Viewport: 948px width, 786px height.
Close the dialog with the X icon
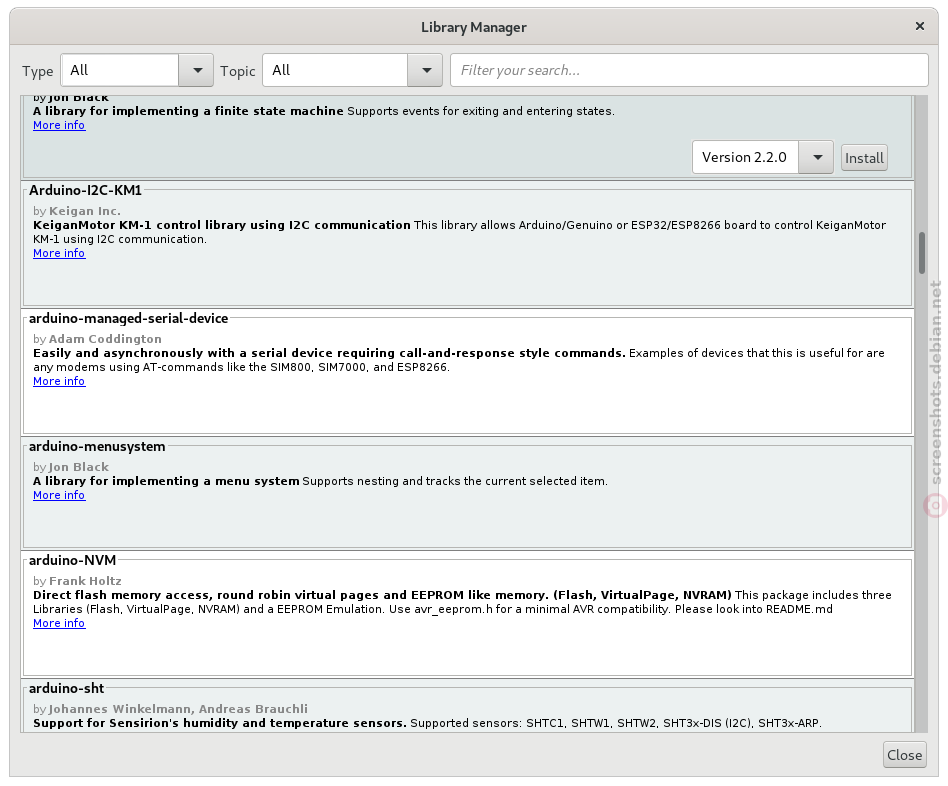coord(920,26)
